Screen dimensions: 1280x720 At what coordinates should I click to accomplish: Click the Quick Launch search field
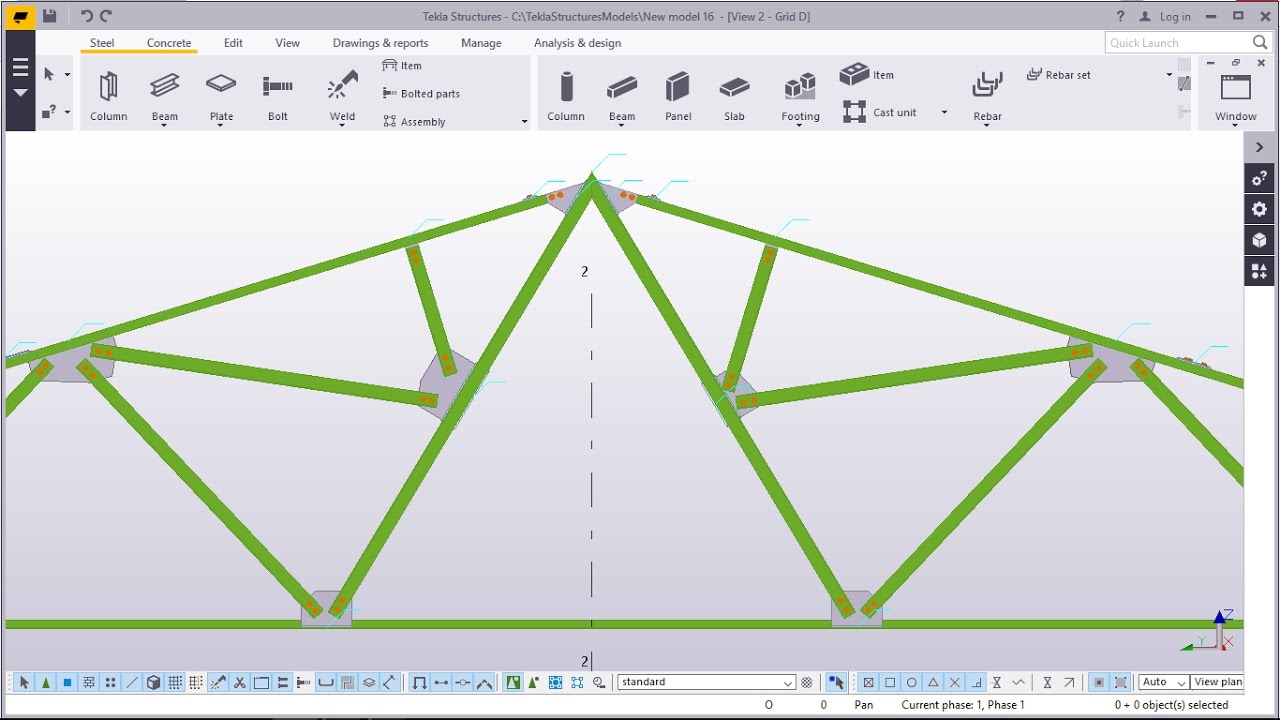point(1188,42)
